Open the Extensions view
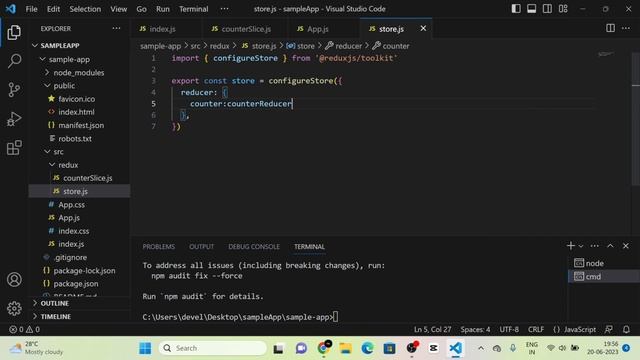This screenshot has width=640, height=360. (14, 148)
